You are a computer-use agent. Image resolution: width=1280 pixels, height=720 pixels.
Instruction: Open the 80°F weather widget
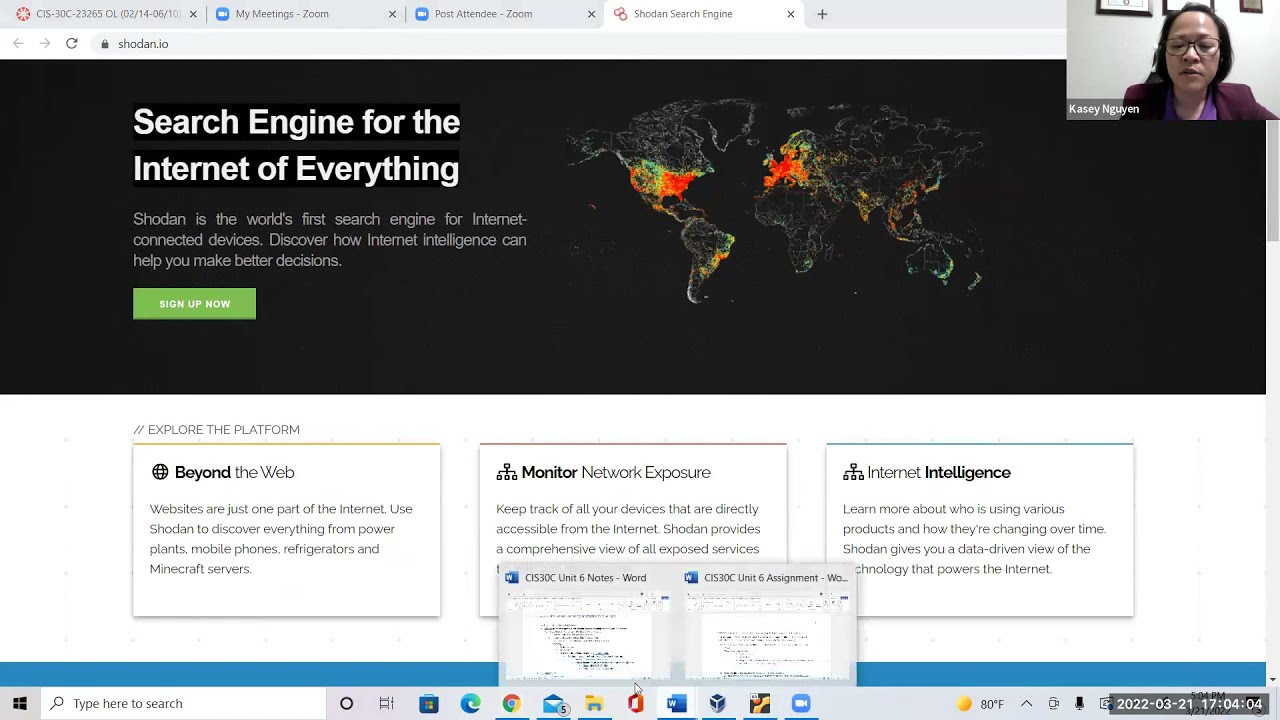980,704
